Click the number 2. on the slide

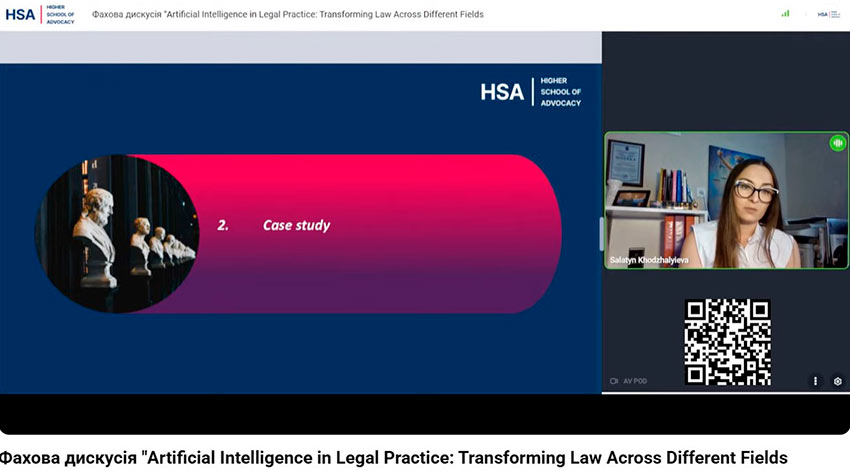tap(223, 226)
